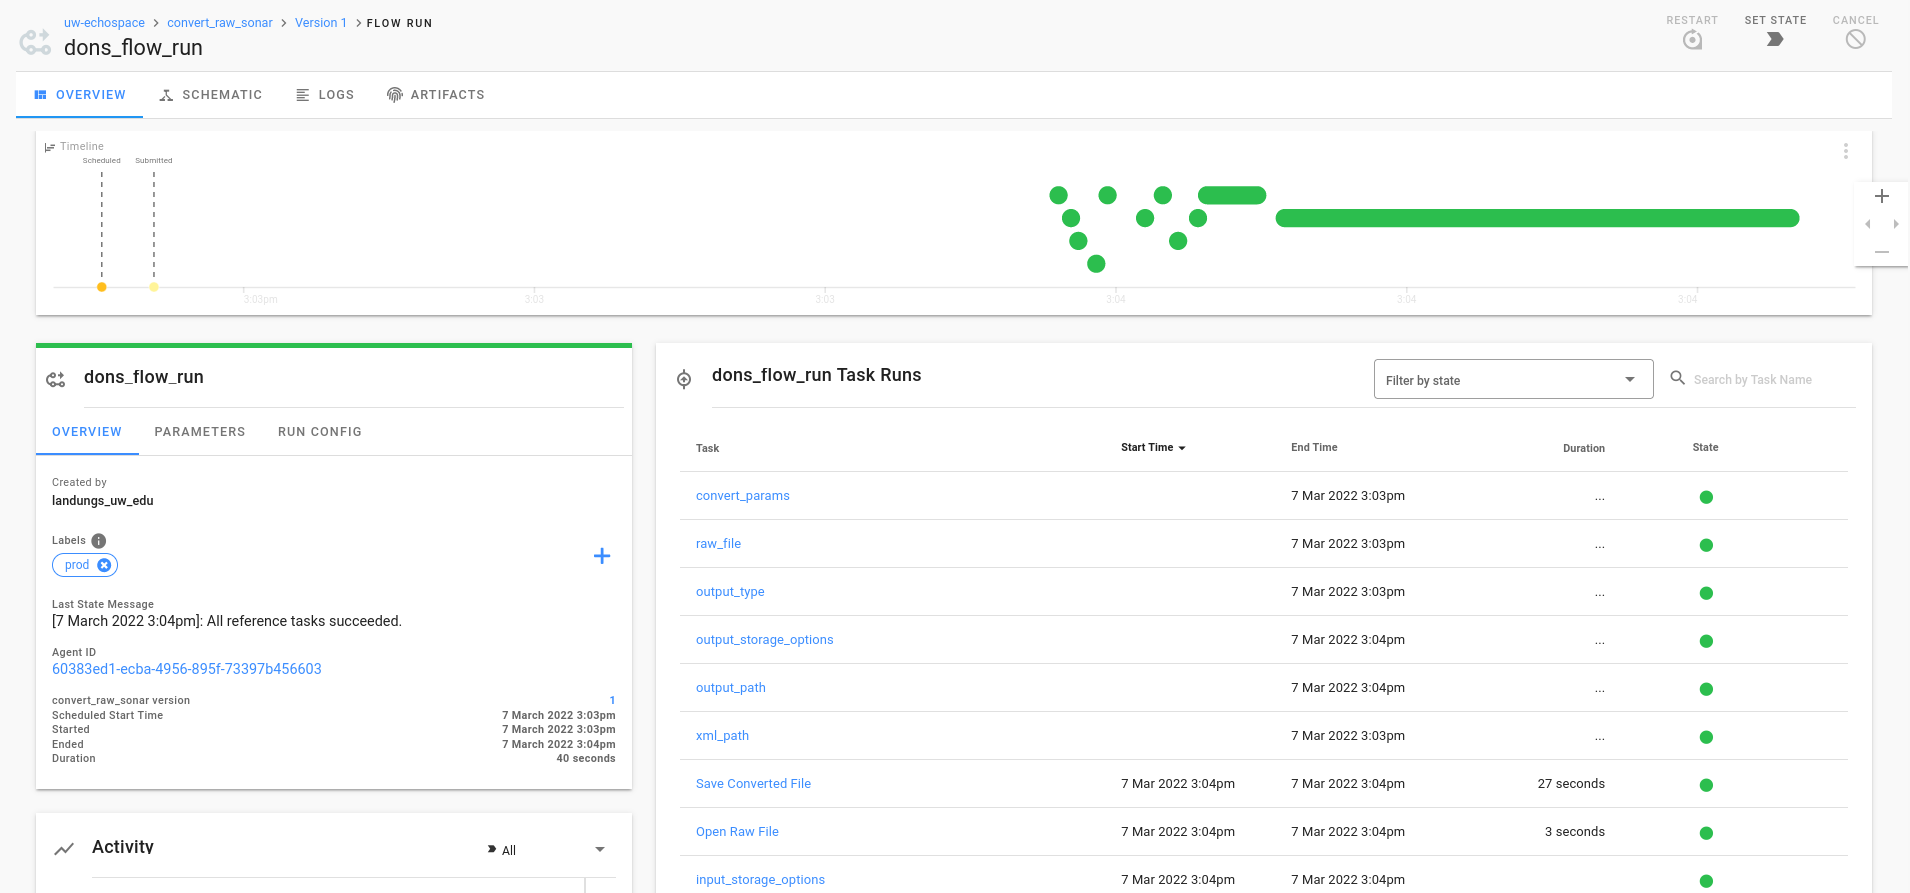Click the Labels info icon
Viewport: 1910px width, 893px height.
[99, 541]
